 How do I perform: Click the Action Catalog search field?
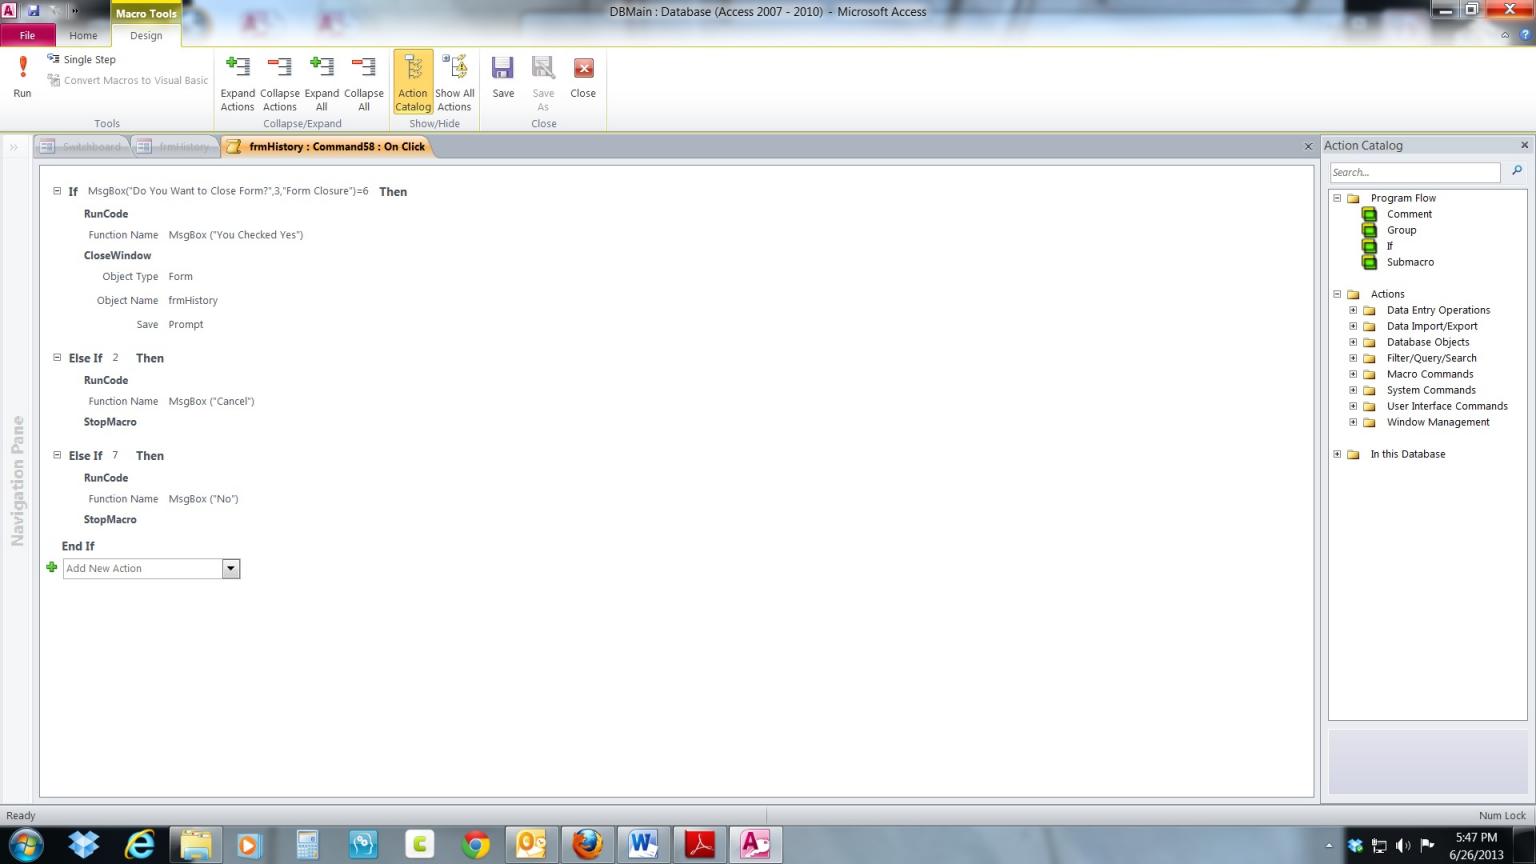(1415, 172)
